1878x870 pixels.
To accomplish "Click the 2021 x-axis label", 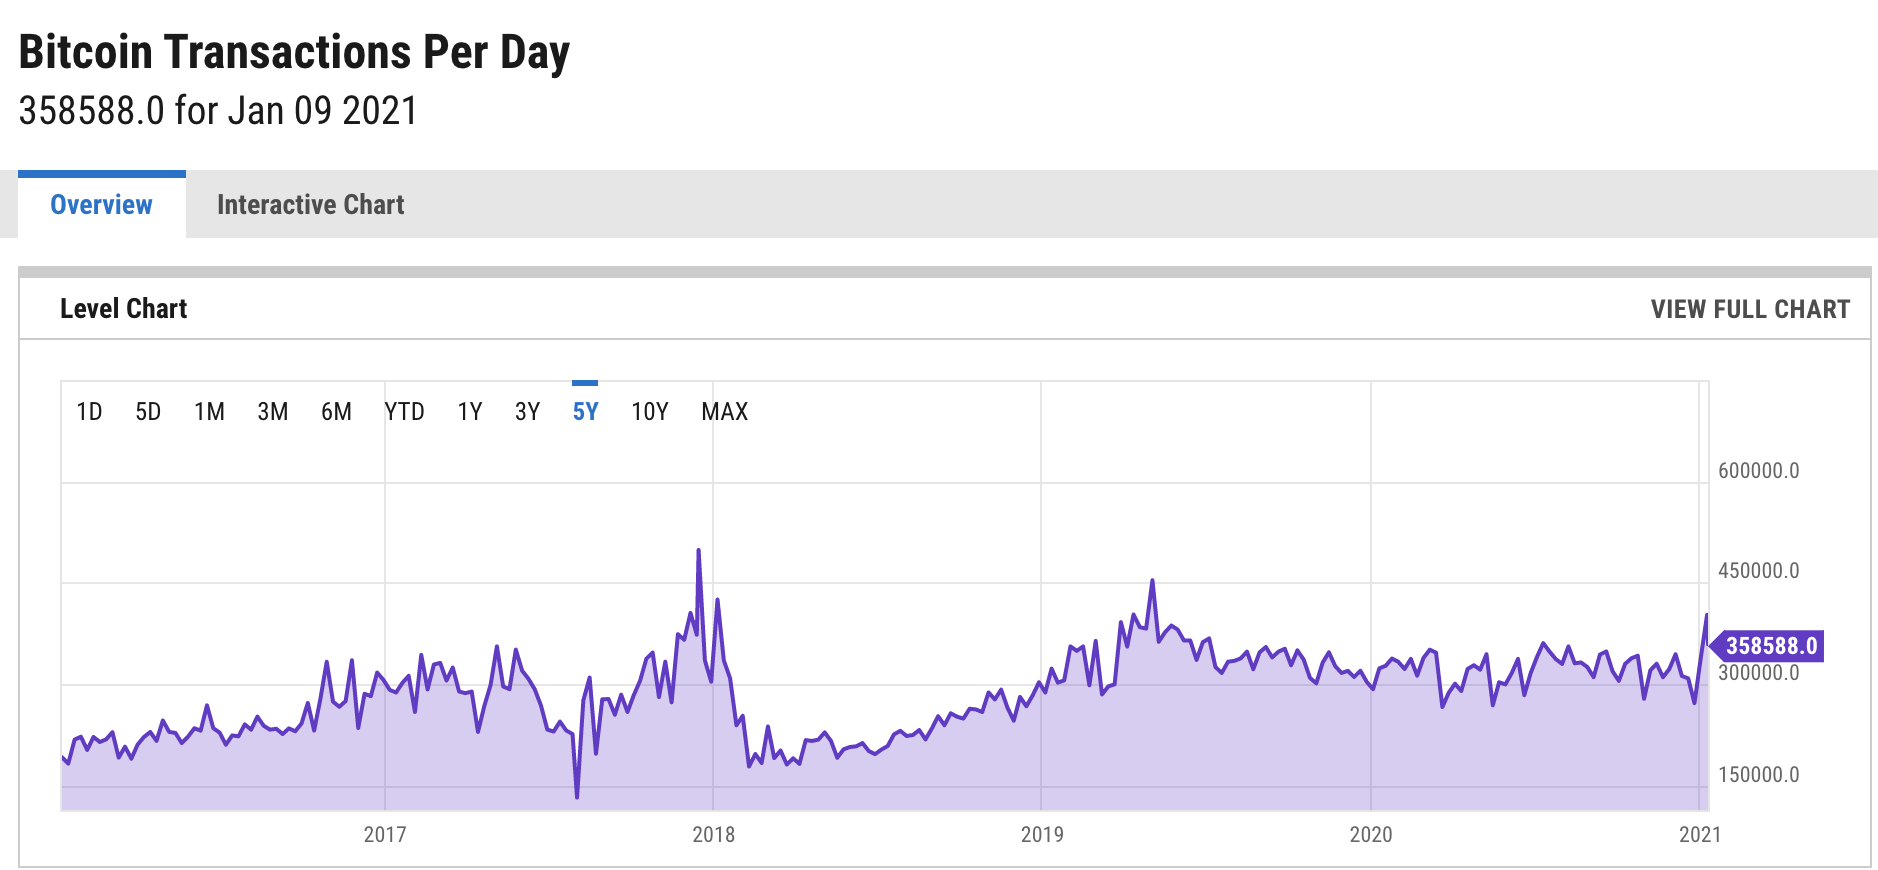I will pos(1700,834).
